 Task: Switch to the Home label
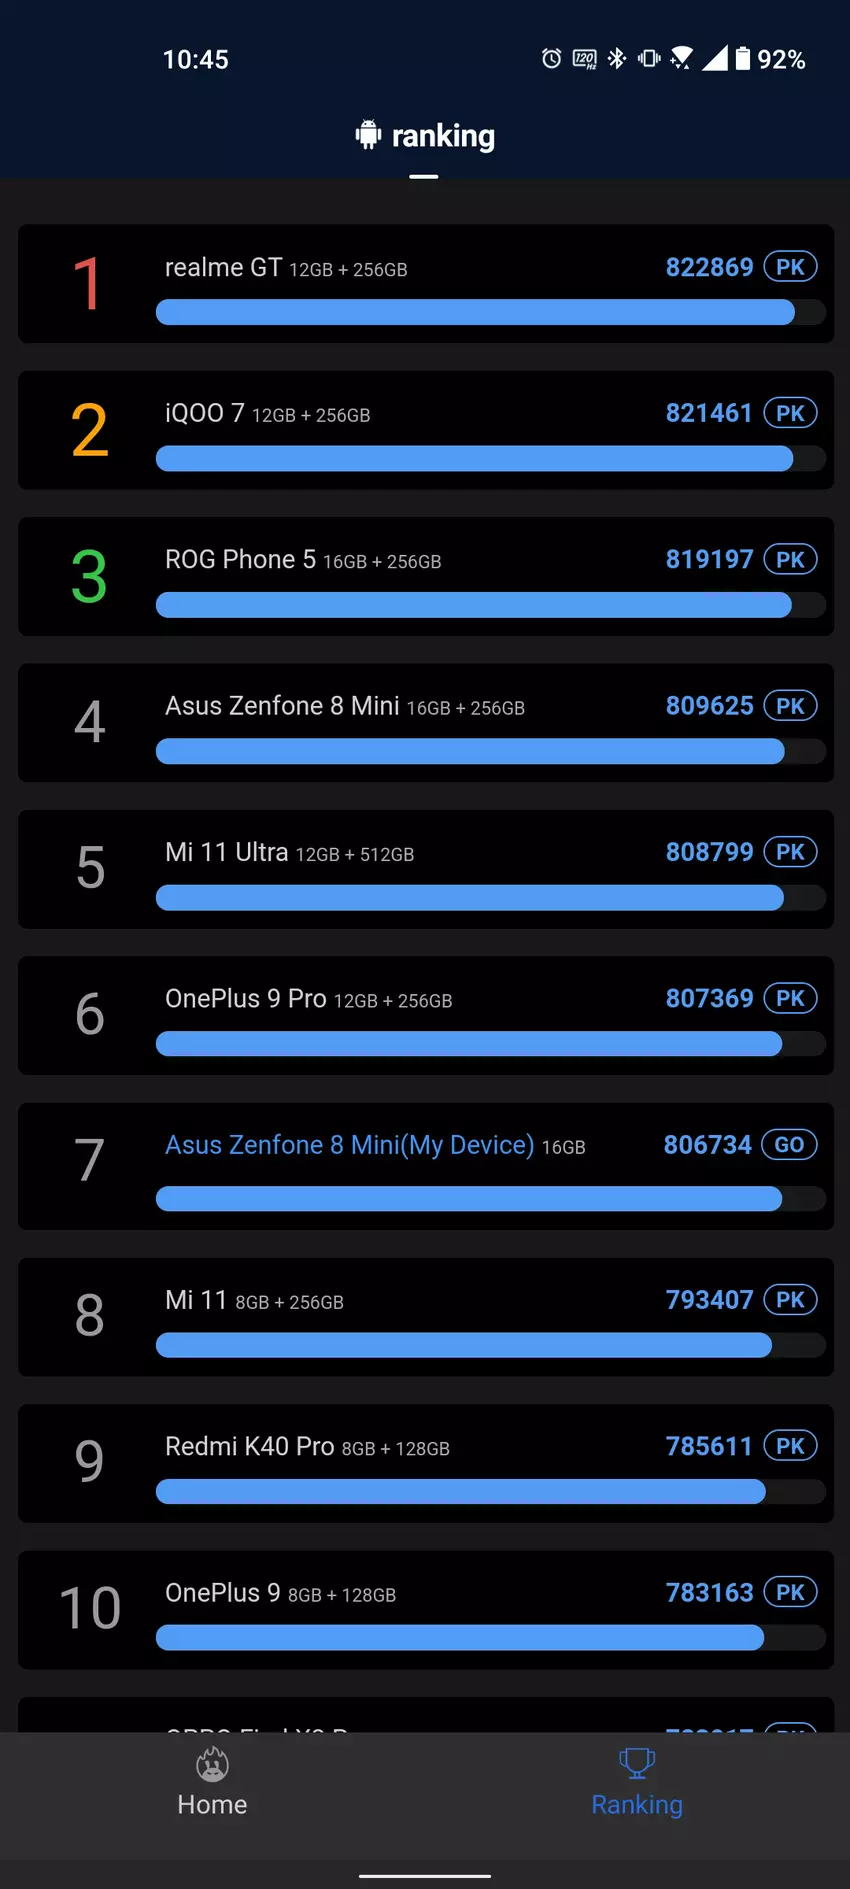(212, 1804)
